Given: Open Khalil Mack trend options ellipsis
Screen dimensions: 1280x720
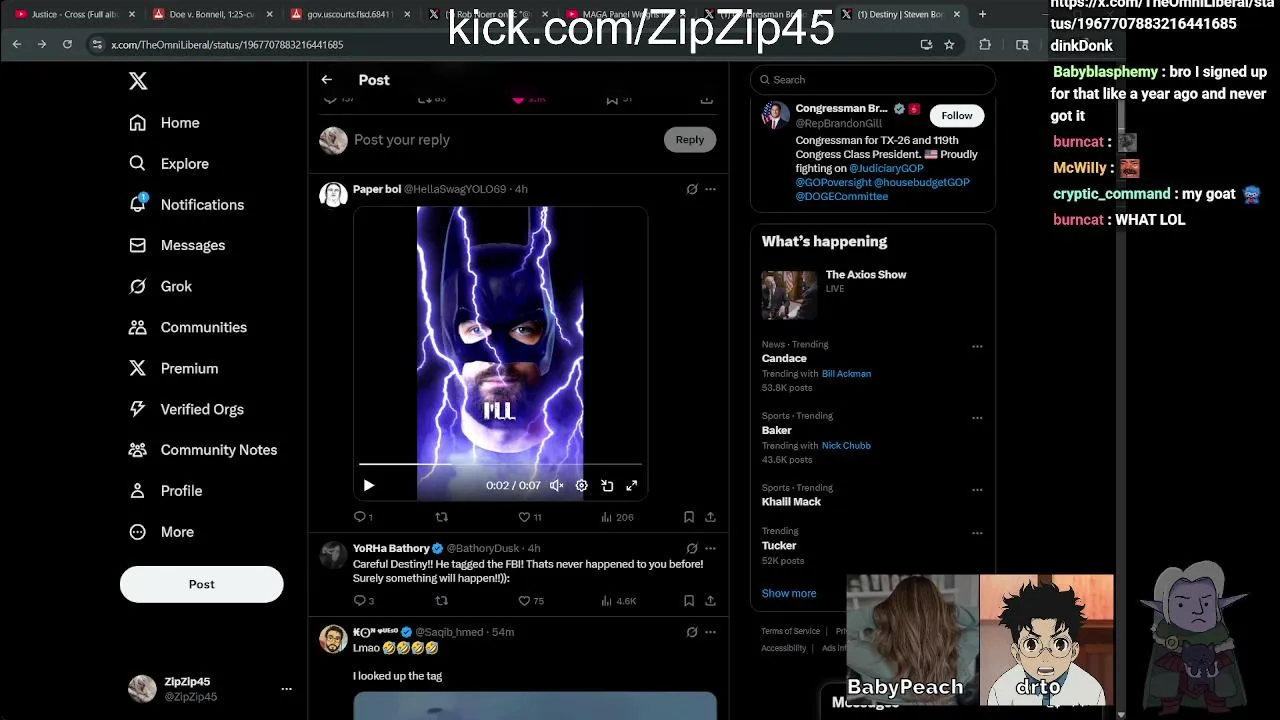Looking at the screenshot, I should coord(977,490).
